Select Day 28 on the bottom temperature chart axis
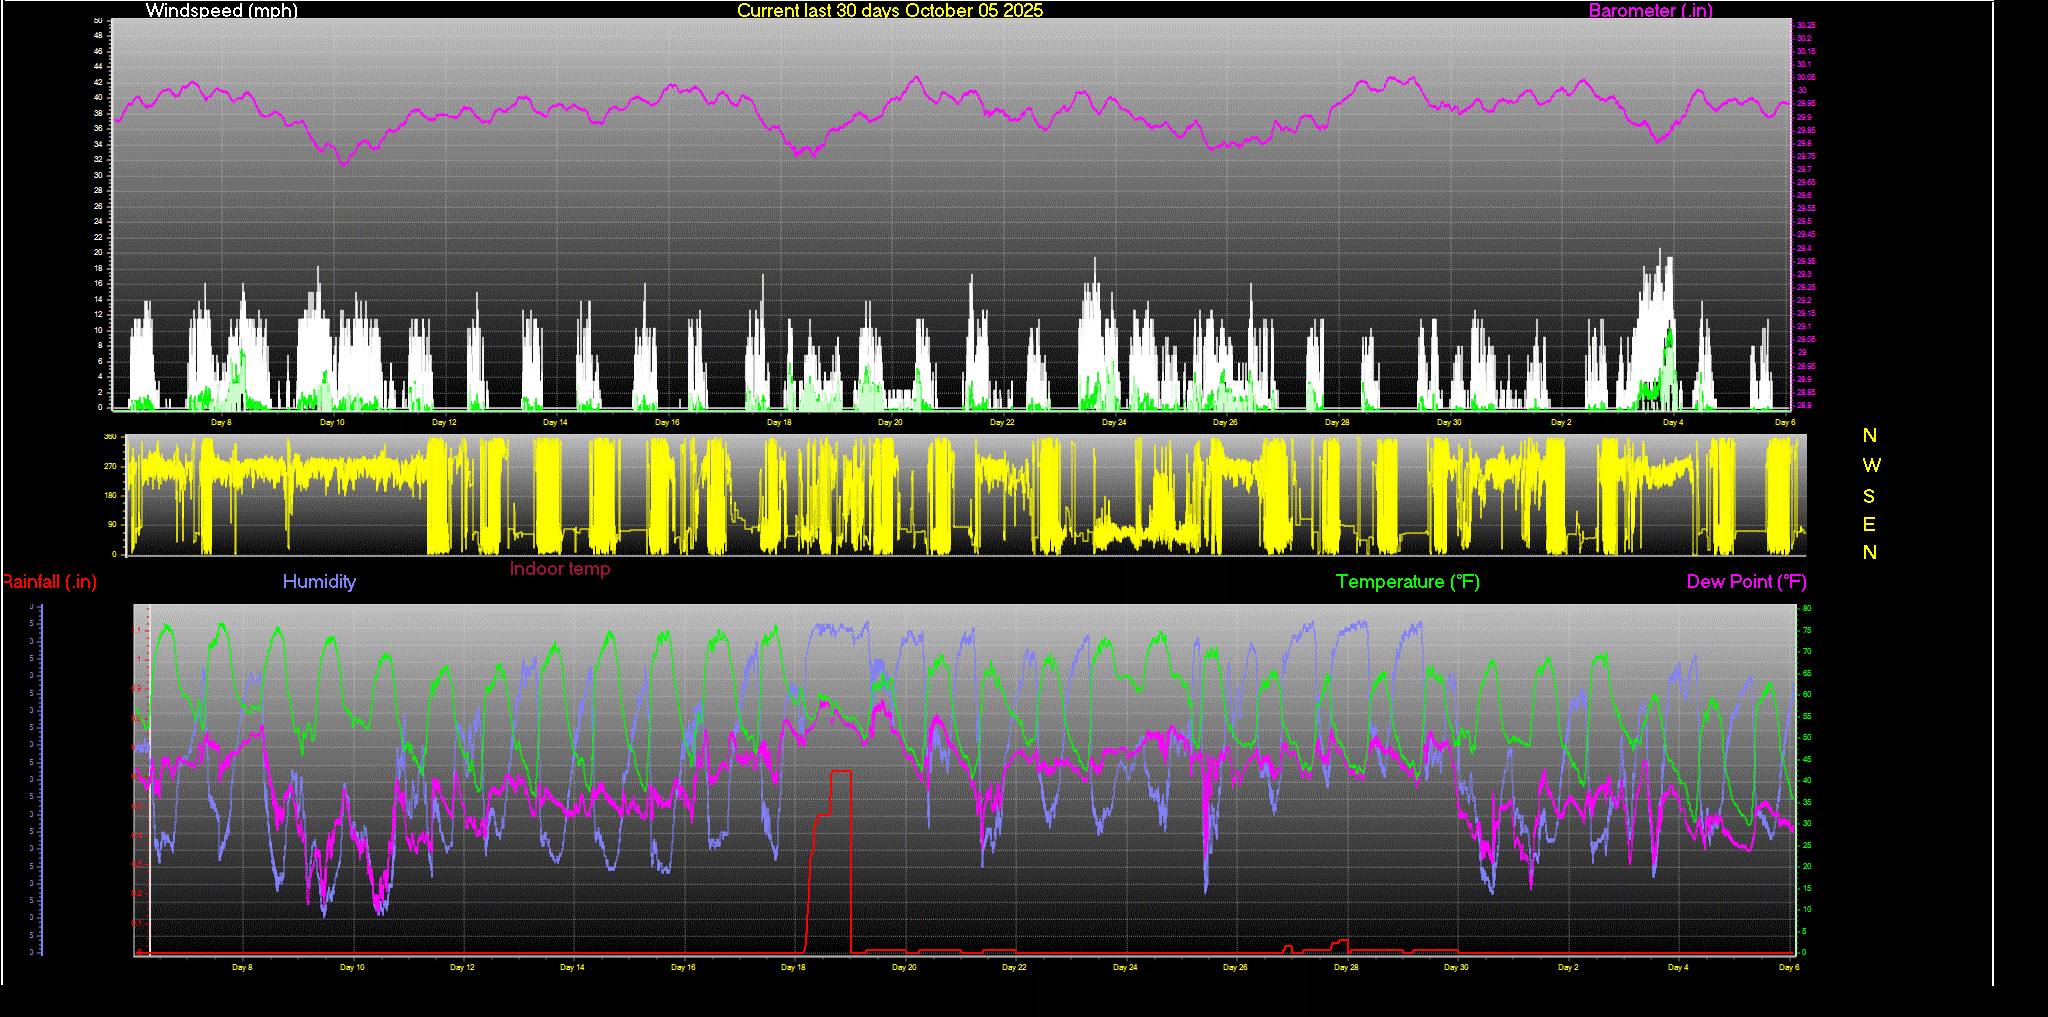 [1346, 968]
